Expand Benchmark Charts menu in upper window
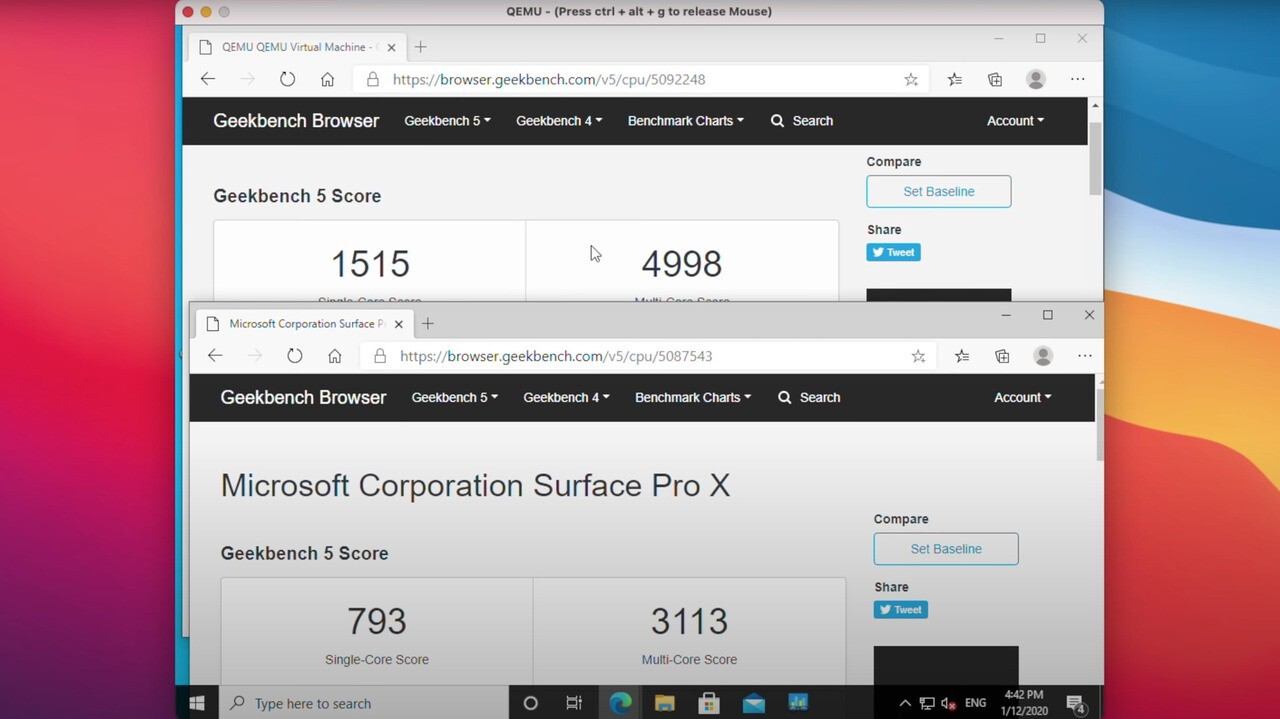 point(685,121)
